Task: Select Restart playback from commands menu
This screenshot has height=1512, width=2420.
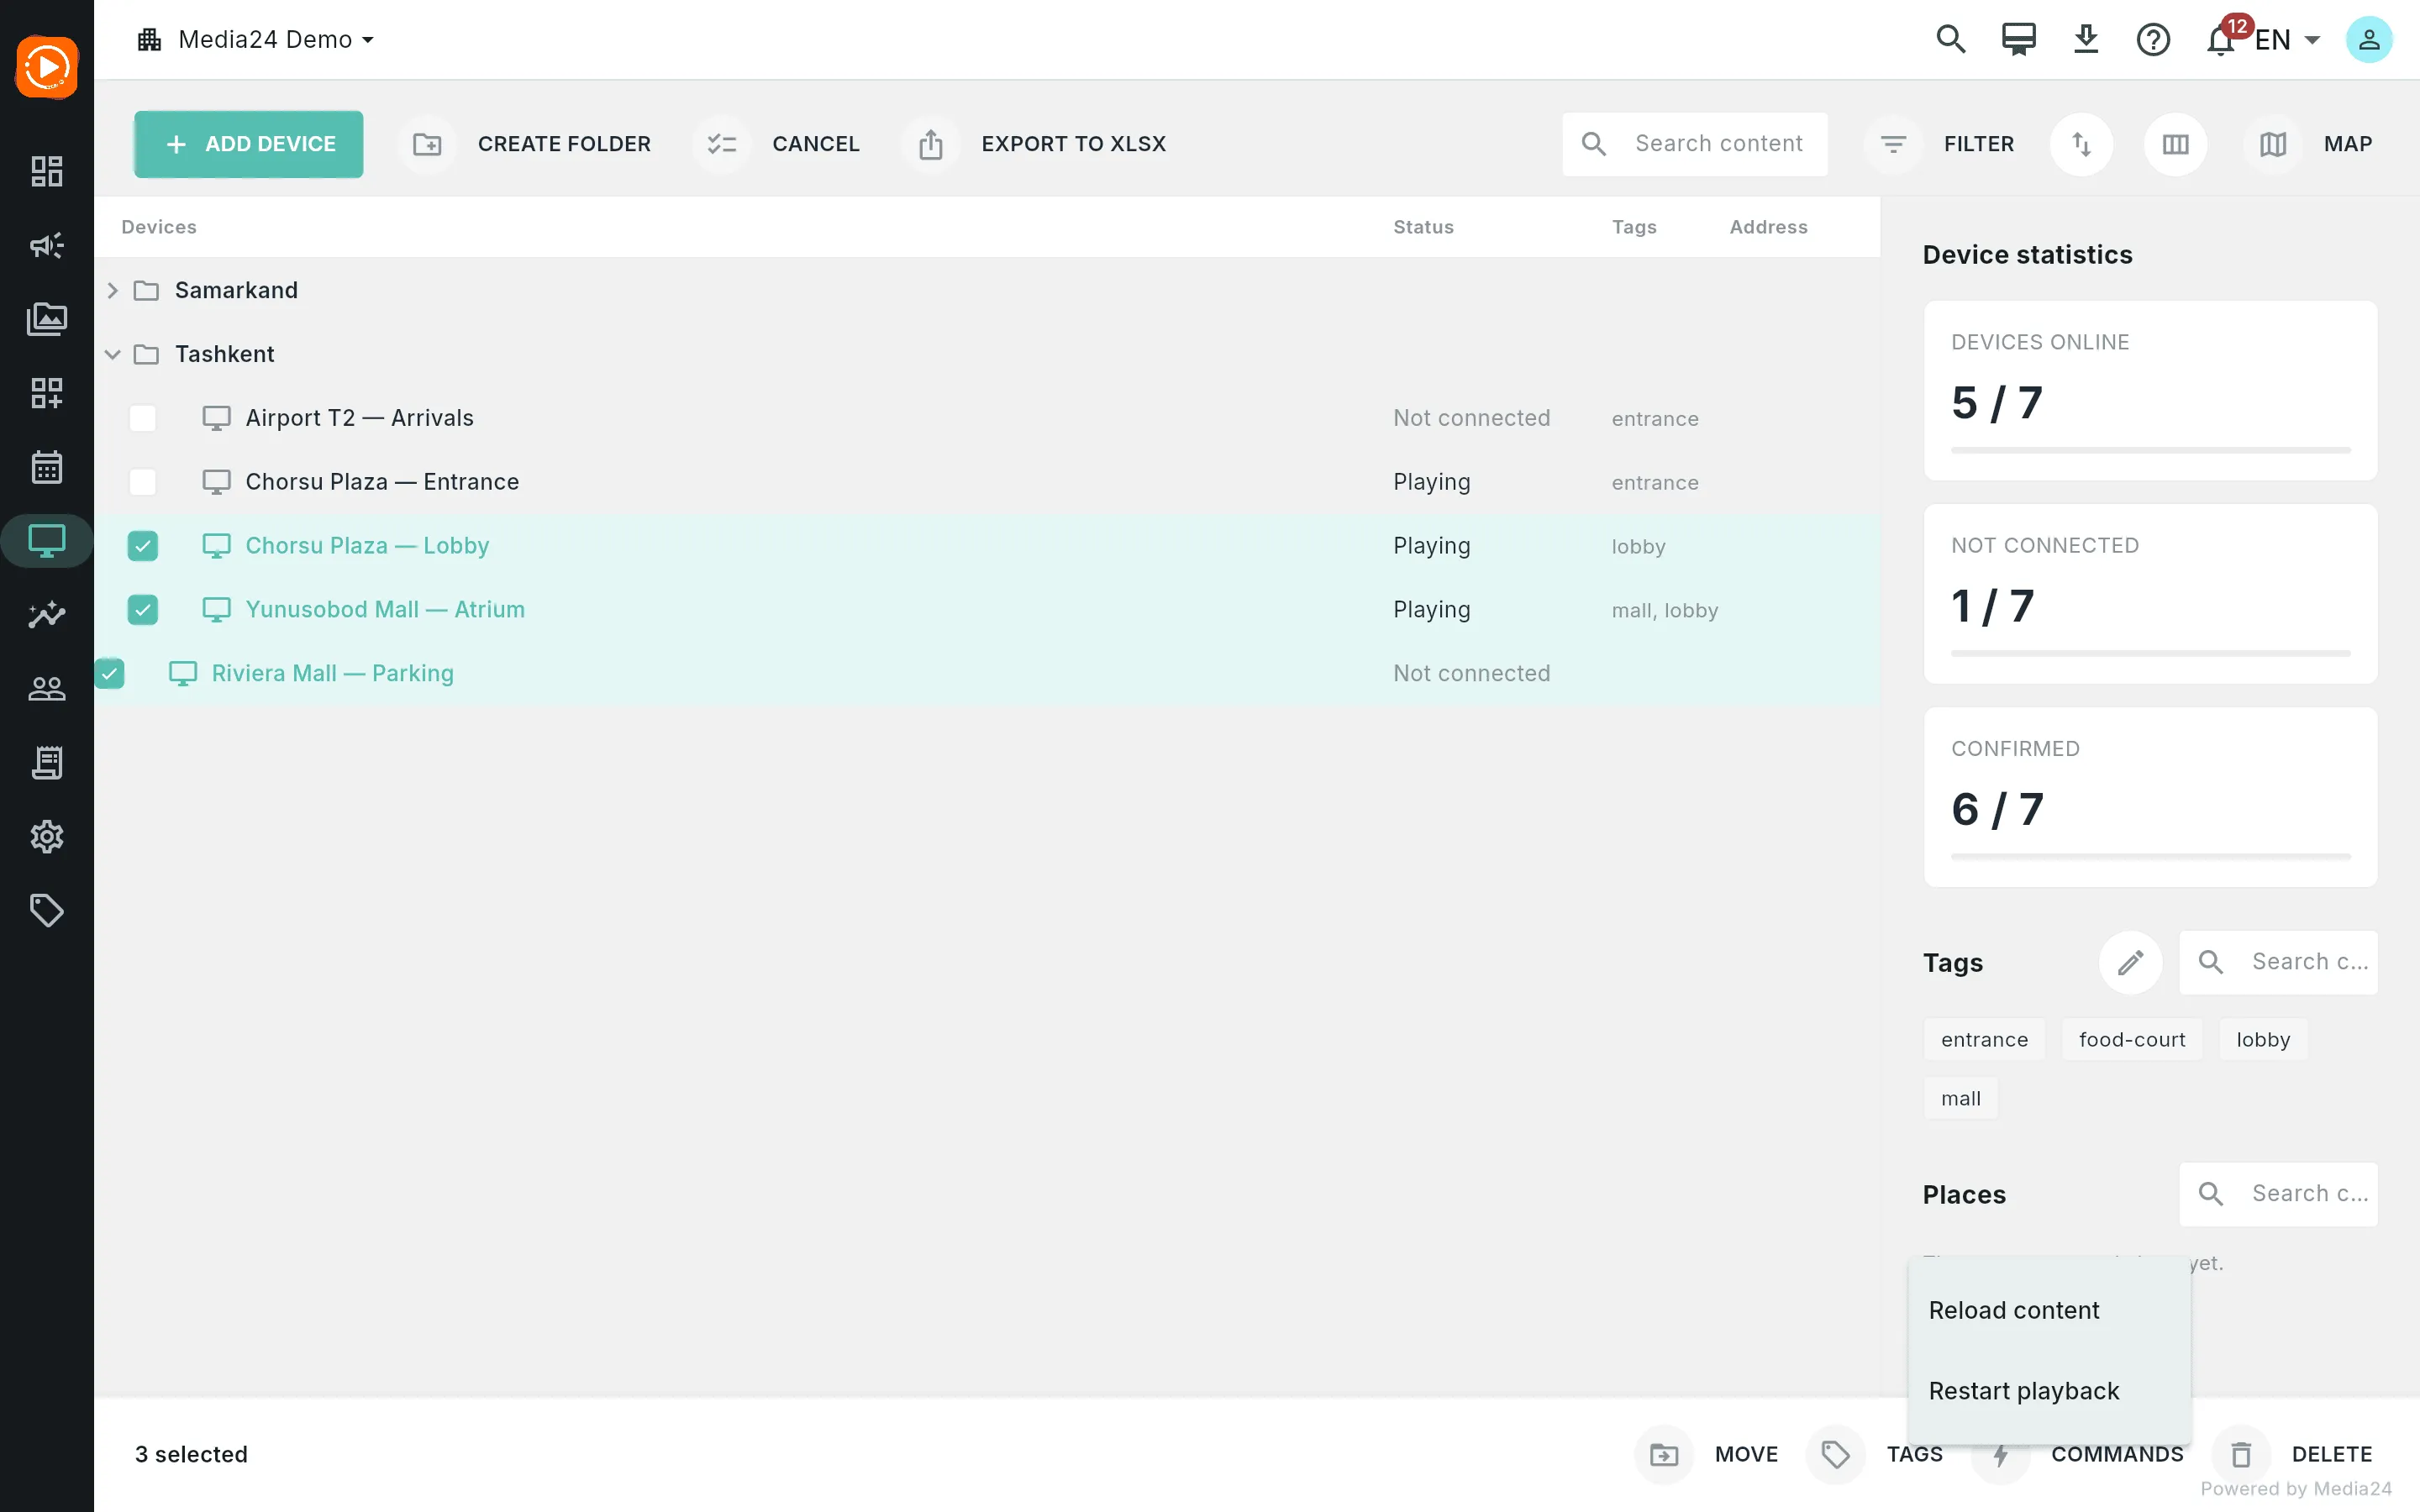Action: 2049,1391
